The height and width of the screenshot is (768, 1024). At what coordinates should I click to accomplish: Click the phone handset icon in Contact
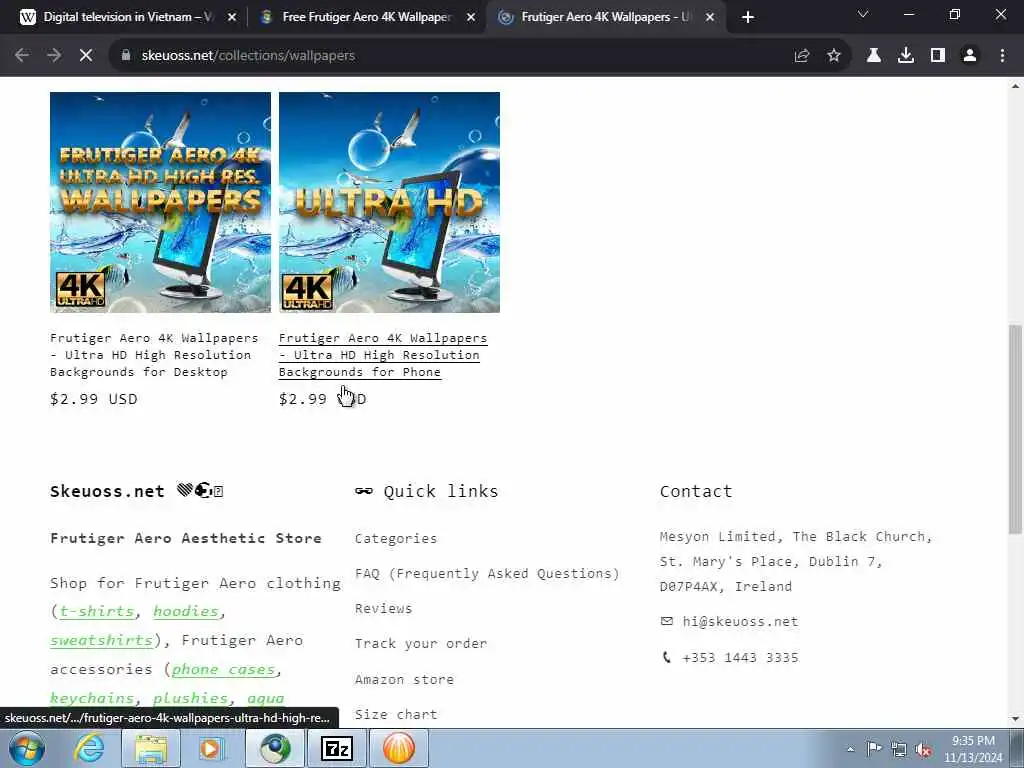(x=666, y=657)
